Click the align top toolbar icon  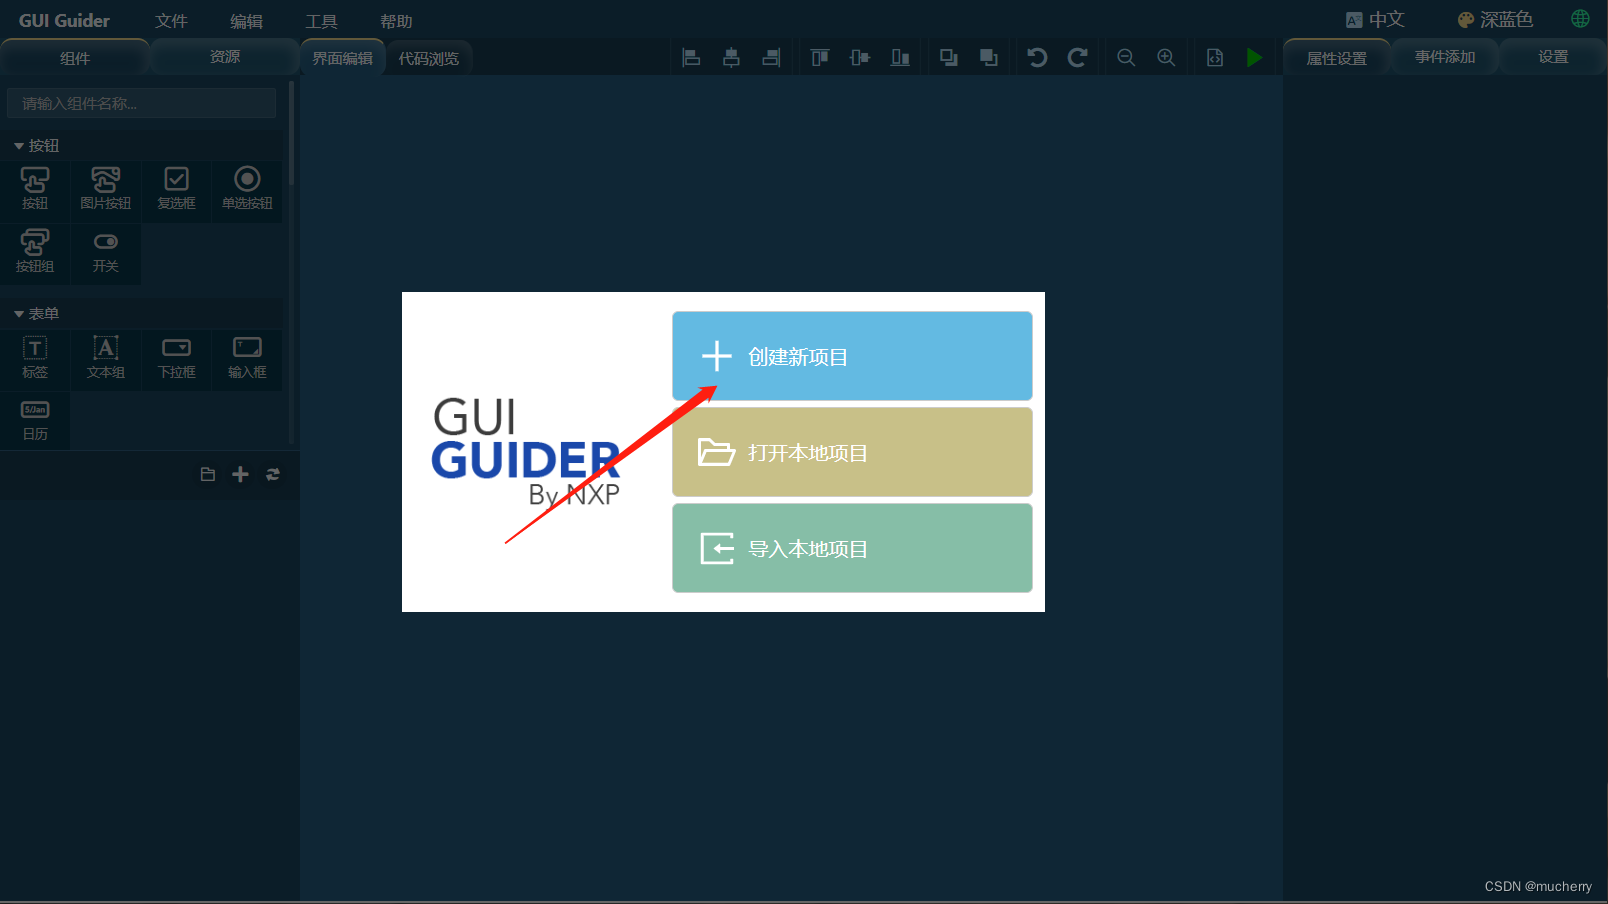click(x=820, y=58)
